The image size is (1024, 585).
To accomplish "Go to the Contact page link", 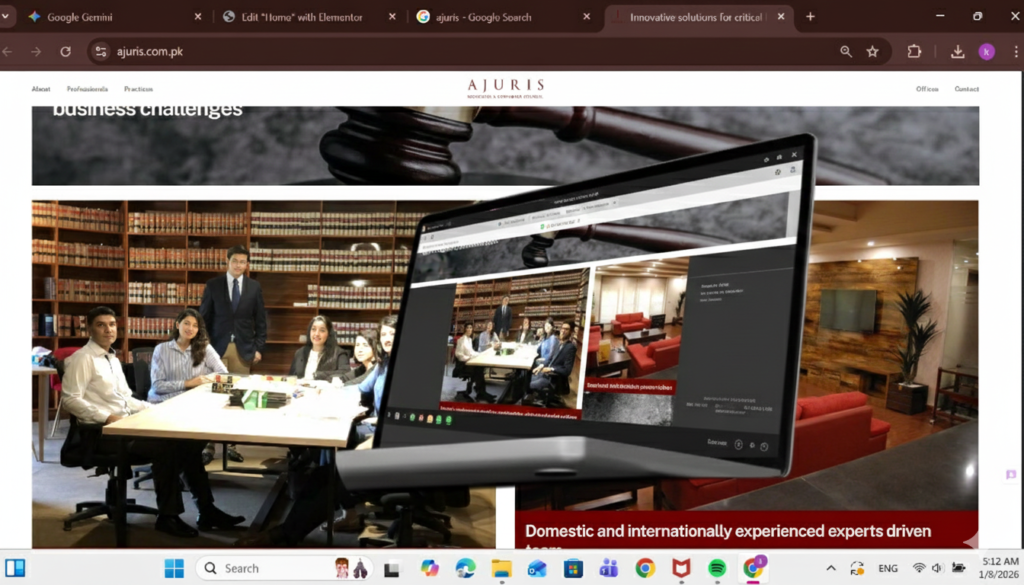I will (966, 89).
